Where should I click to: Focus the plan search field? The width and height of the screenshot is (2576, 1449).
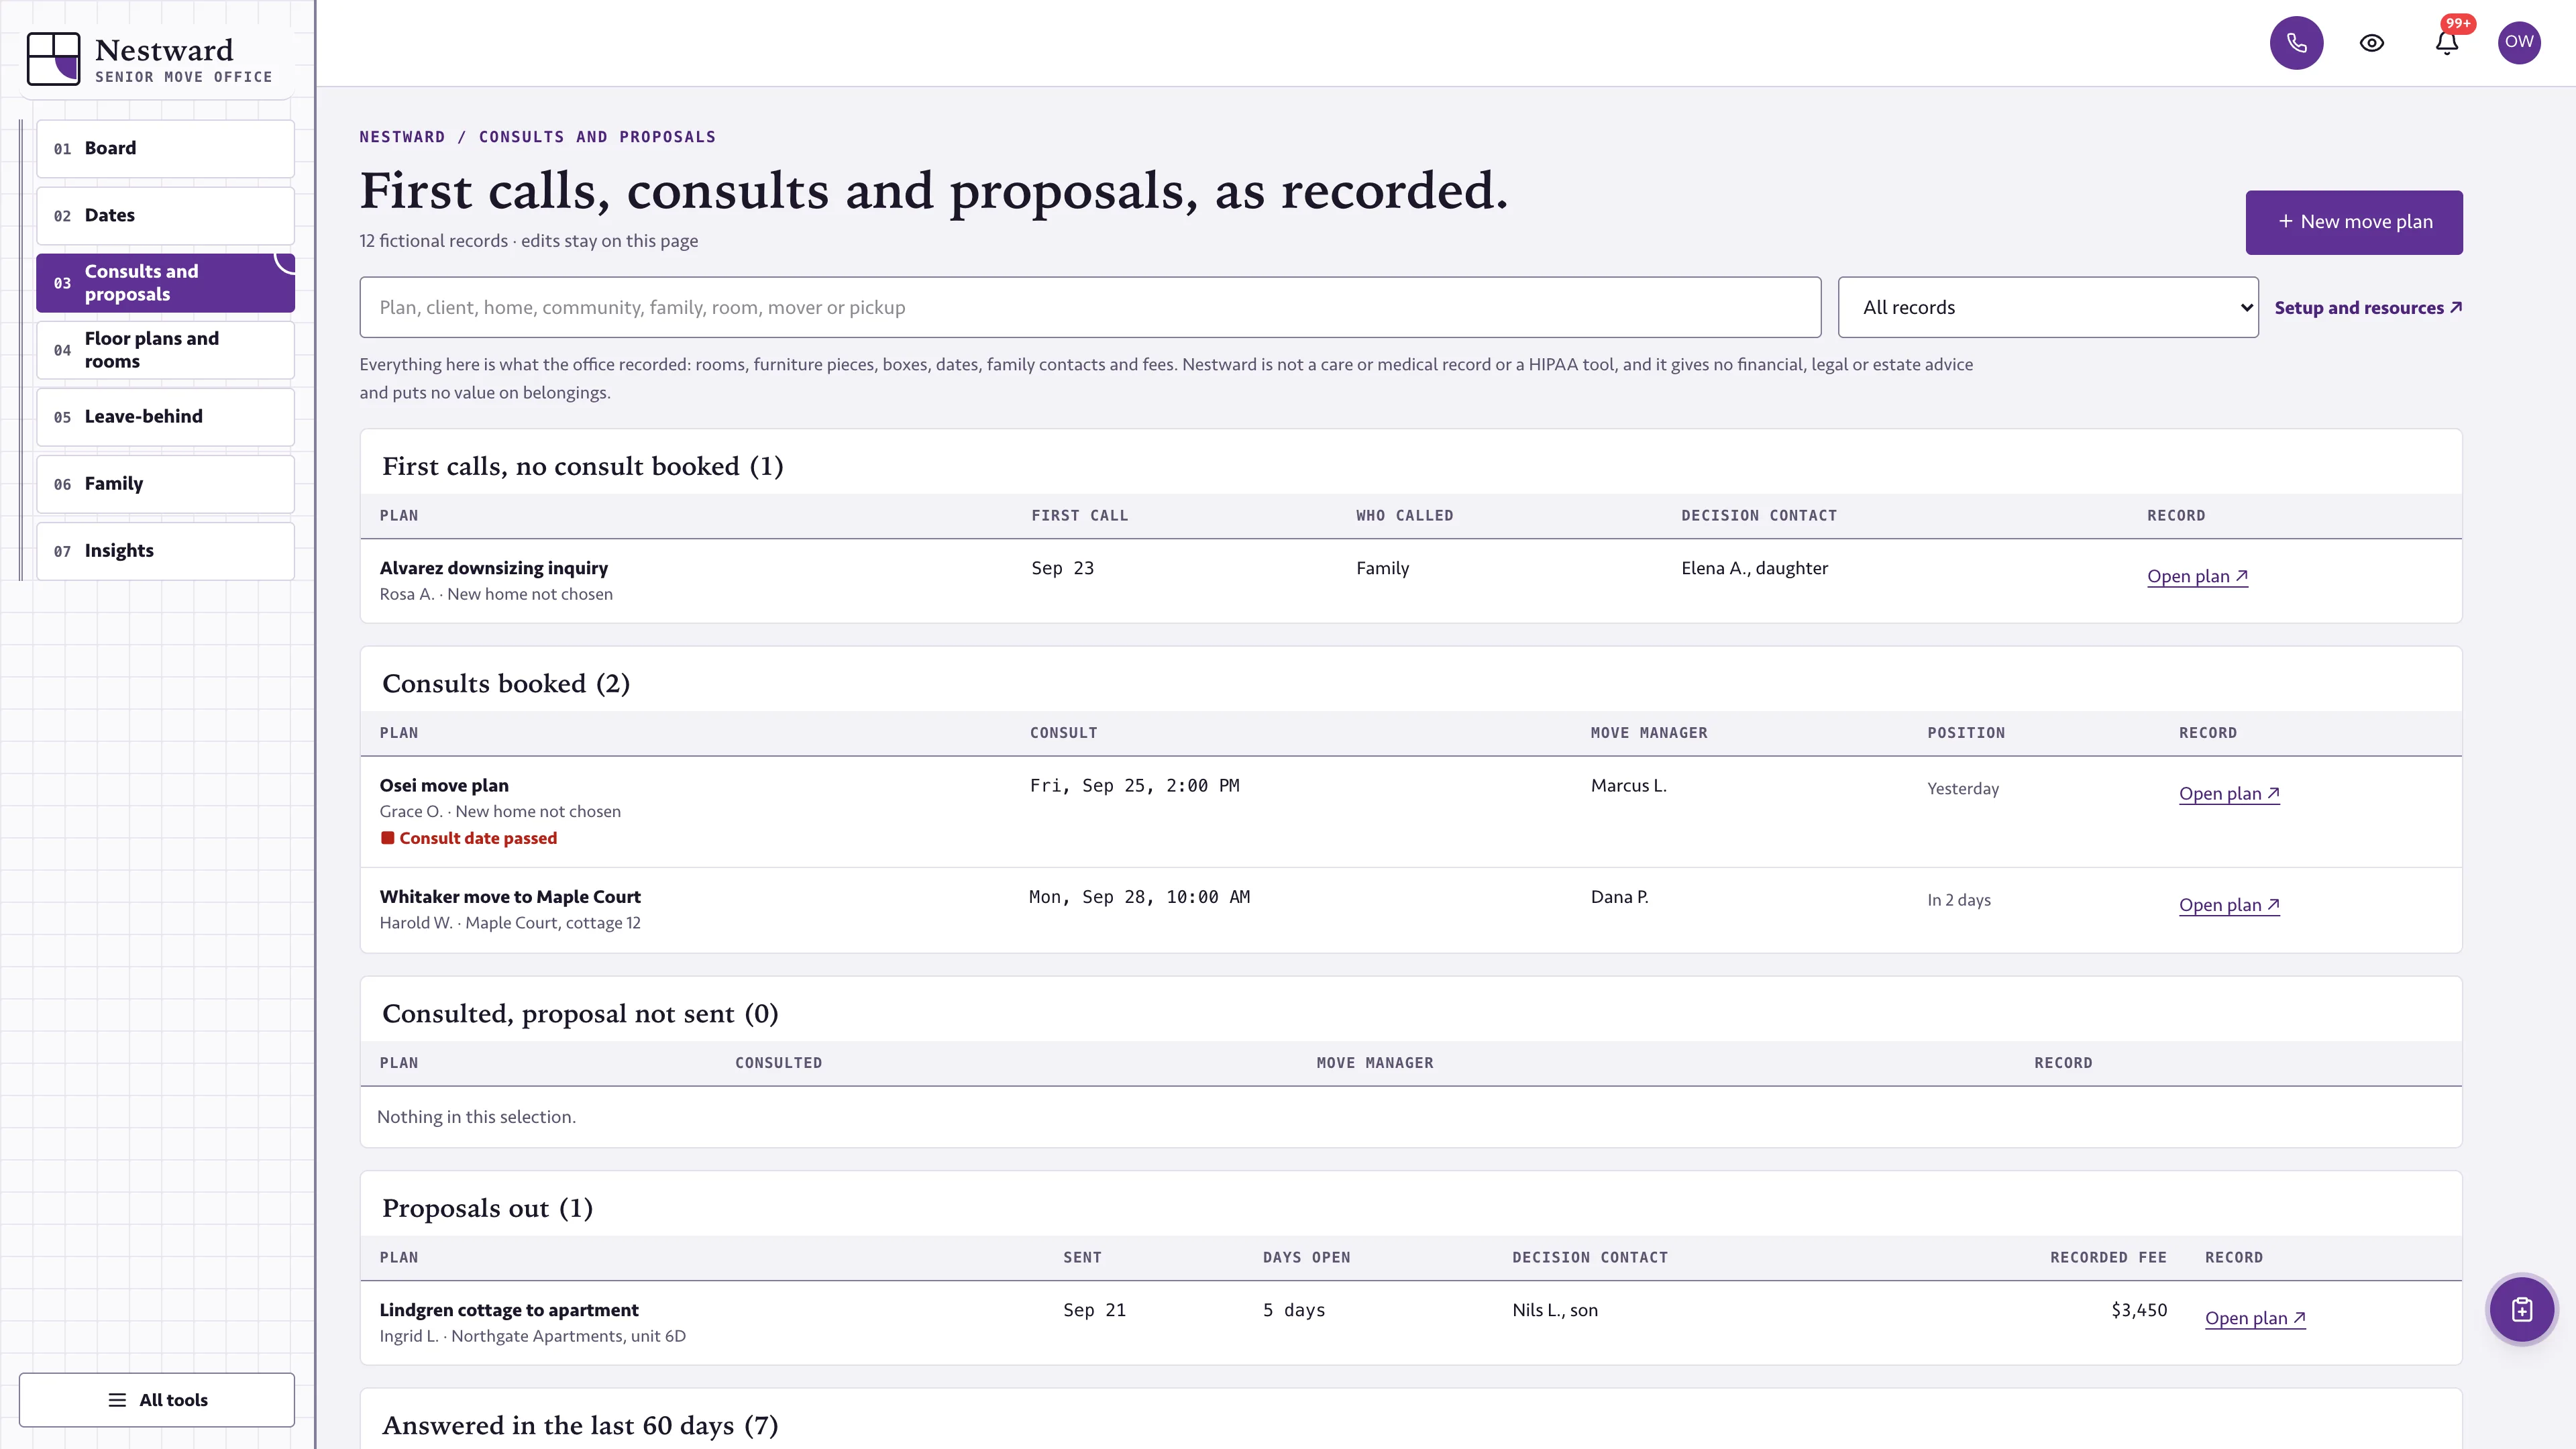[1090, 307]
